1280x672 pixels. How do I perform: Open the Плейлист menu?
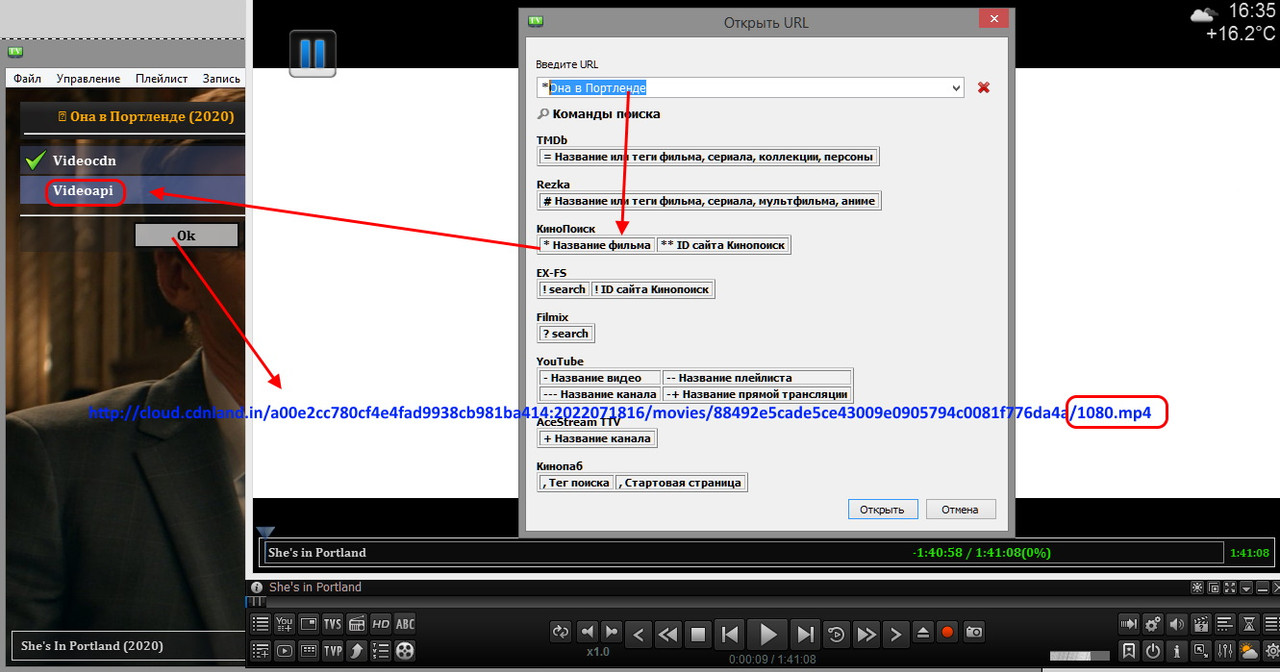[x=162, y=78]
